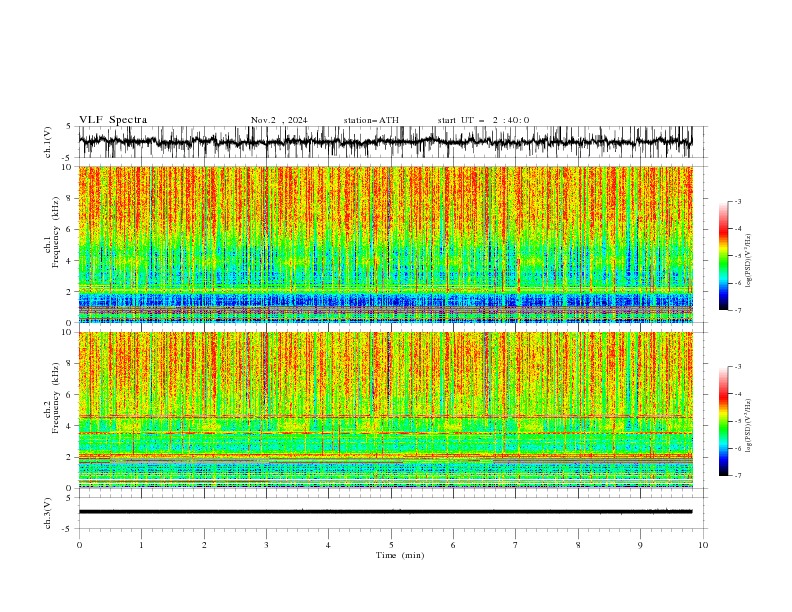
Task: Click the time axis tick label '7'
Action: pyautogui.click(x=516, y=545)
